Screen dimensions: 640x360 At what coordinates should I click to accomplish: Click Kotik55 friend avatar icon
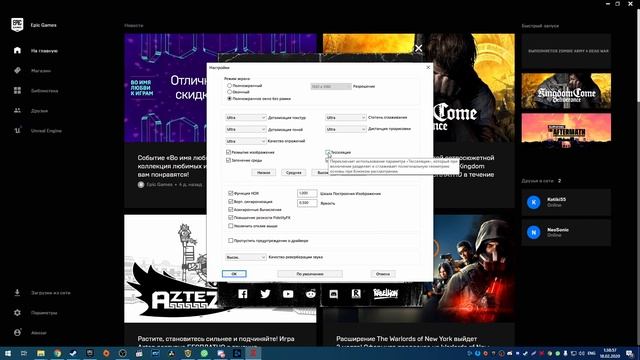pyautogui.click(x=533, y=202)
